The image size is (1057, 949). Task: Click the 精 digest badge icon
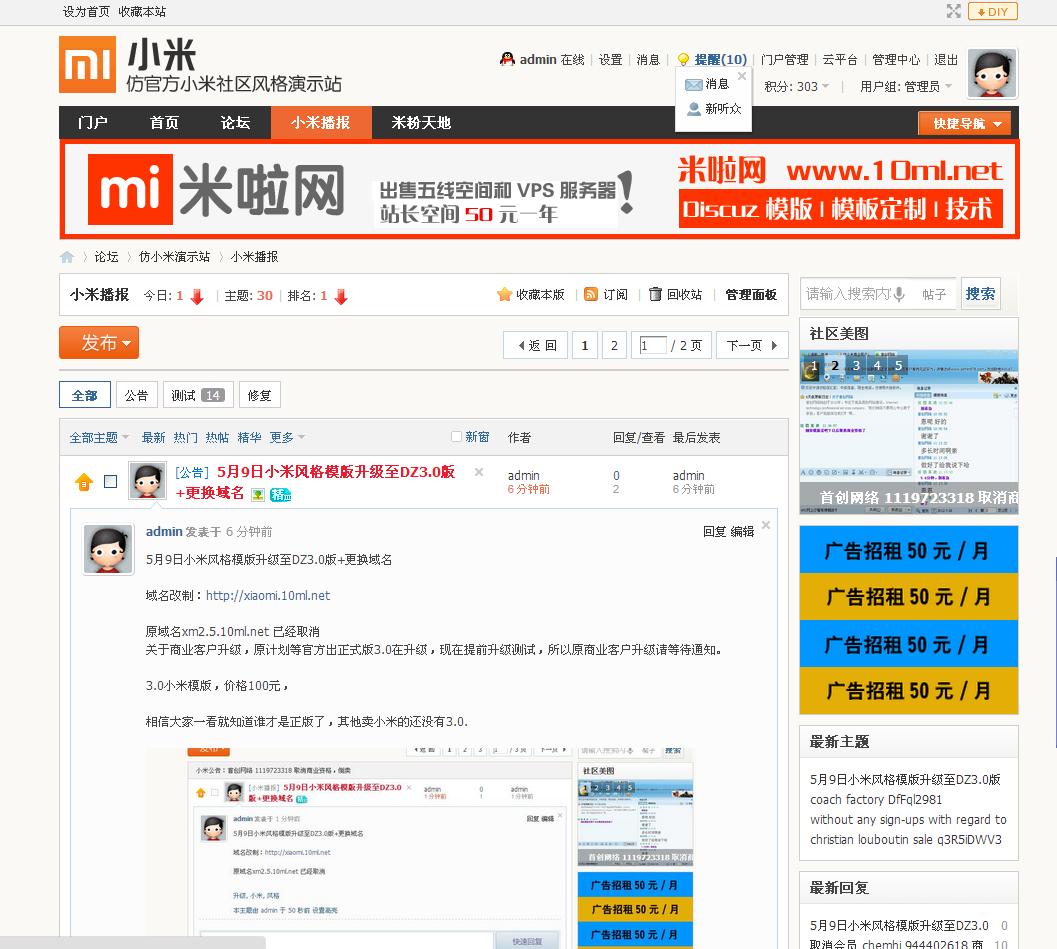280,495
